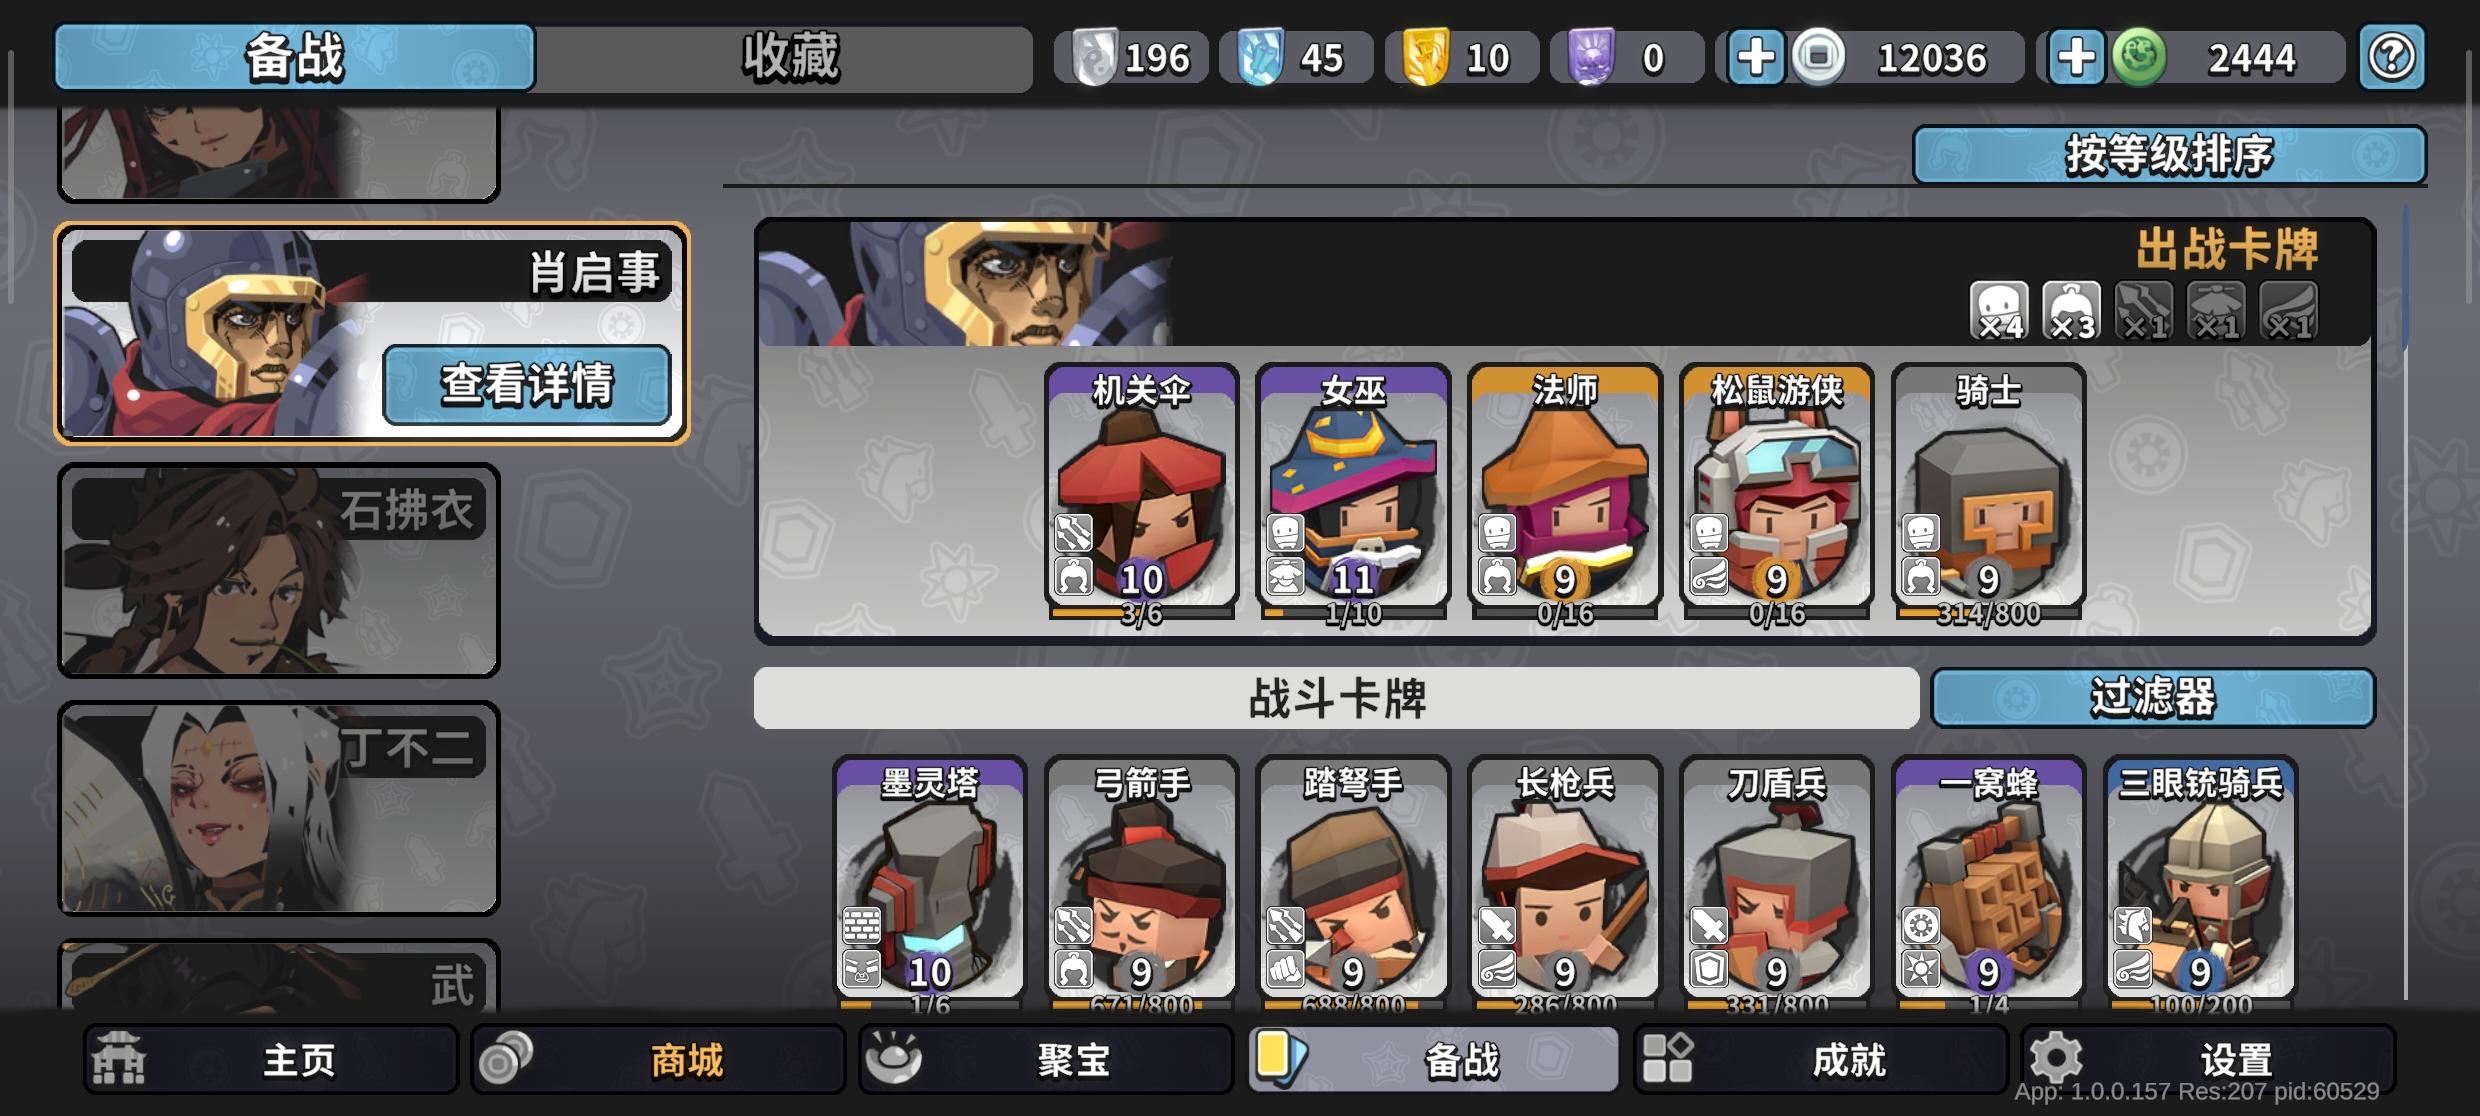Open sort by level dropdown 按等级排序
This screenshot has height=1116, width=2480.
[2169, 155]
